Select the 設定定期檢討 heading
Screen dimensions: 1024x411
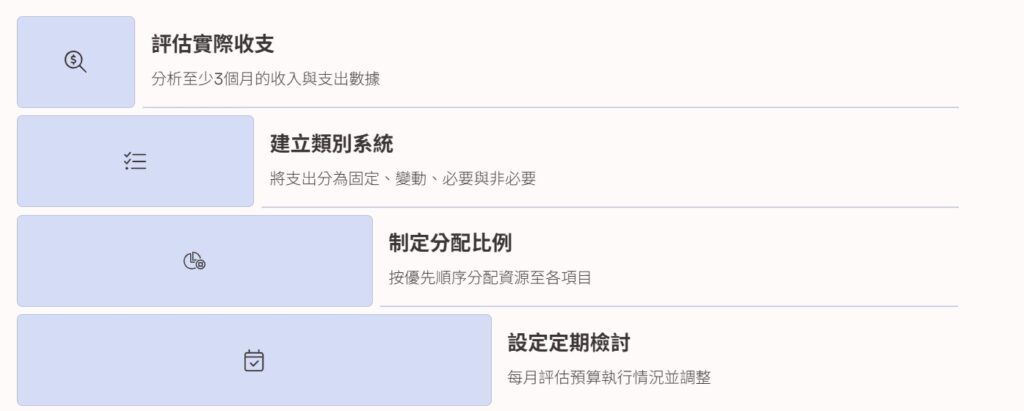tap(569, 342)
